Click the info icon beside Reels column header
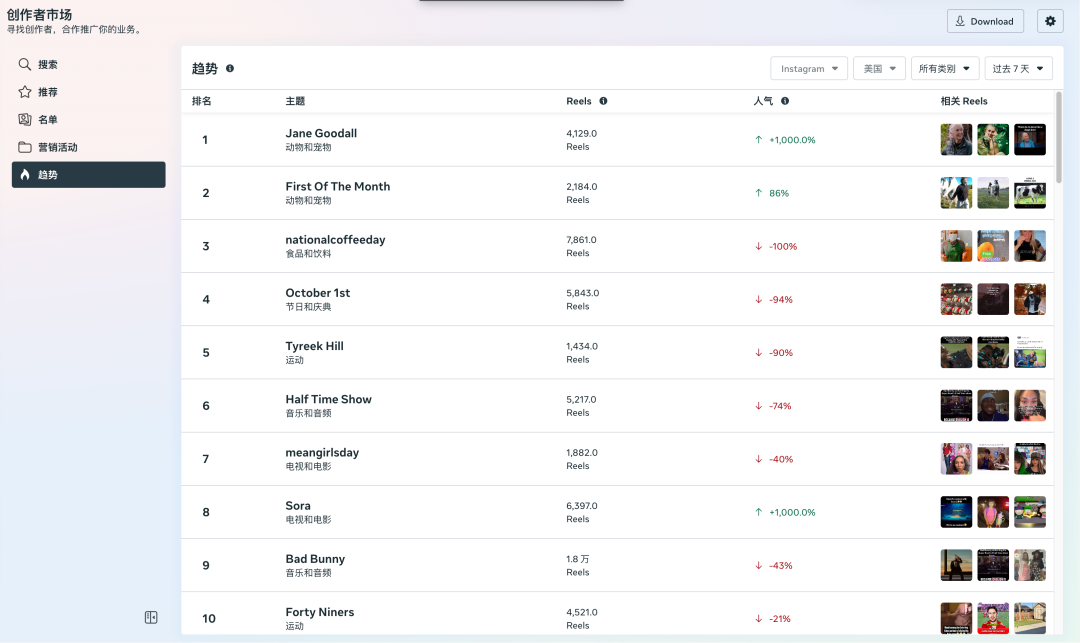The width and height of the screenshot is (1080, 643). pos(603,101)
